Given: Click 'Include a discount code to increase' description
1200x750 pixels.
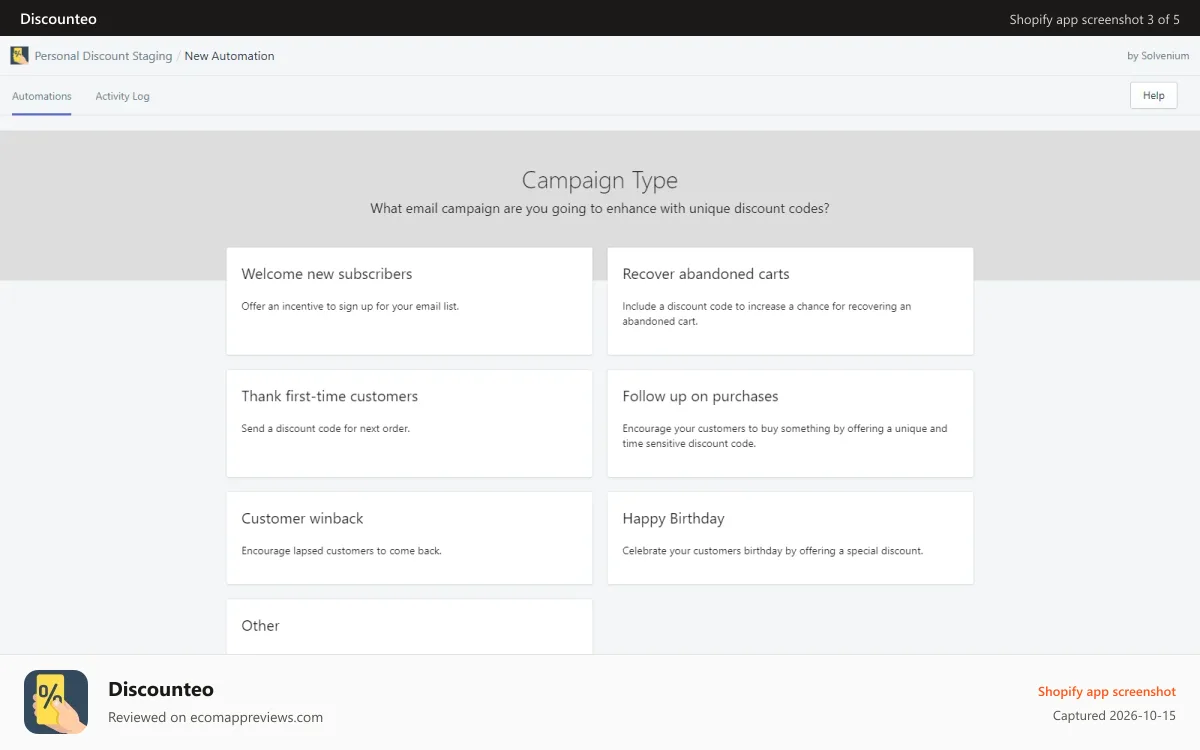Looking at the screenshot, I should click(767, 314).
